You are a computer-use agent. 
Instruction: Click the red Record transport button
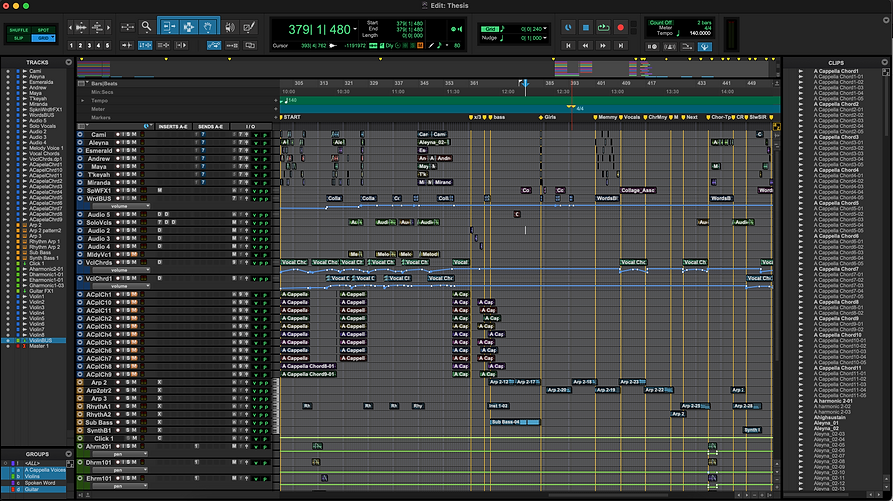coord(621,27)
